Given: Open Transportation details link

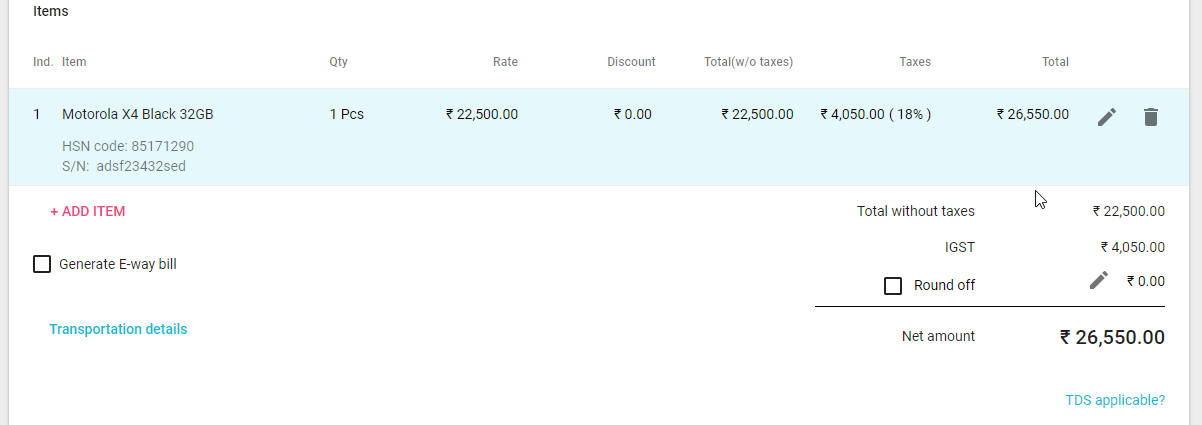Looking at the screenshot, I should [118, 329].
